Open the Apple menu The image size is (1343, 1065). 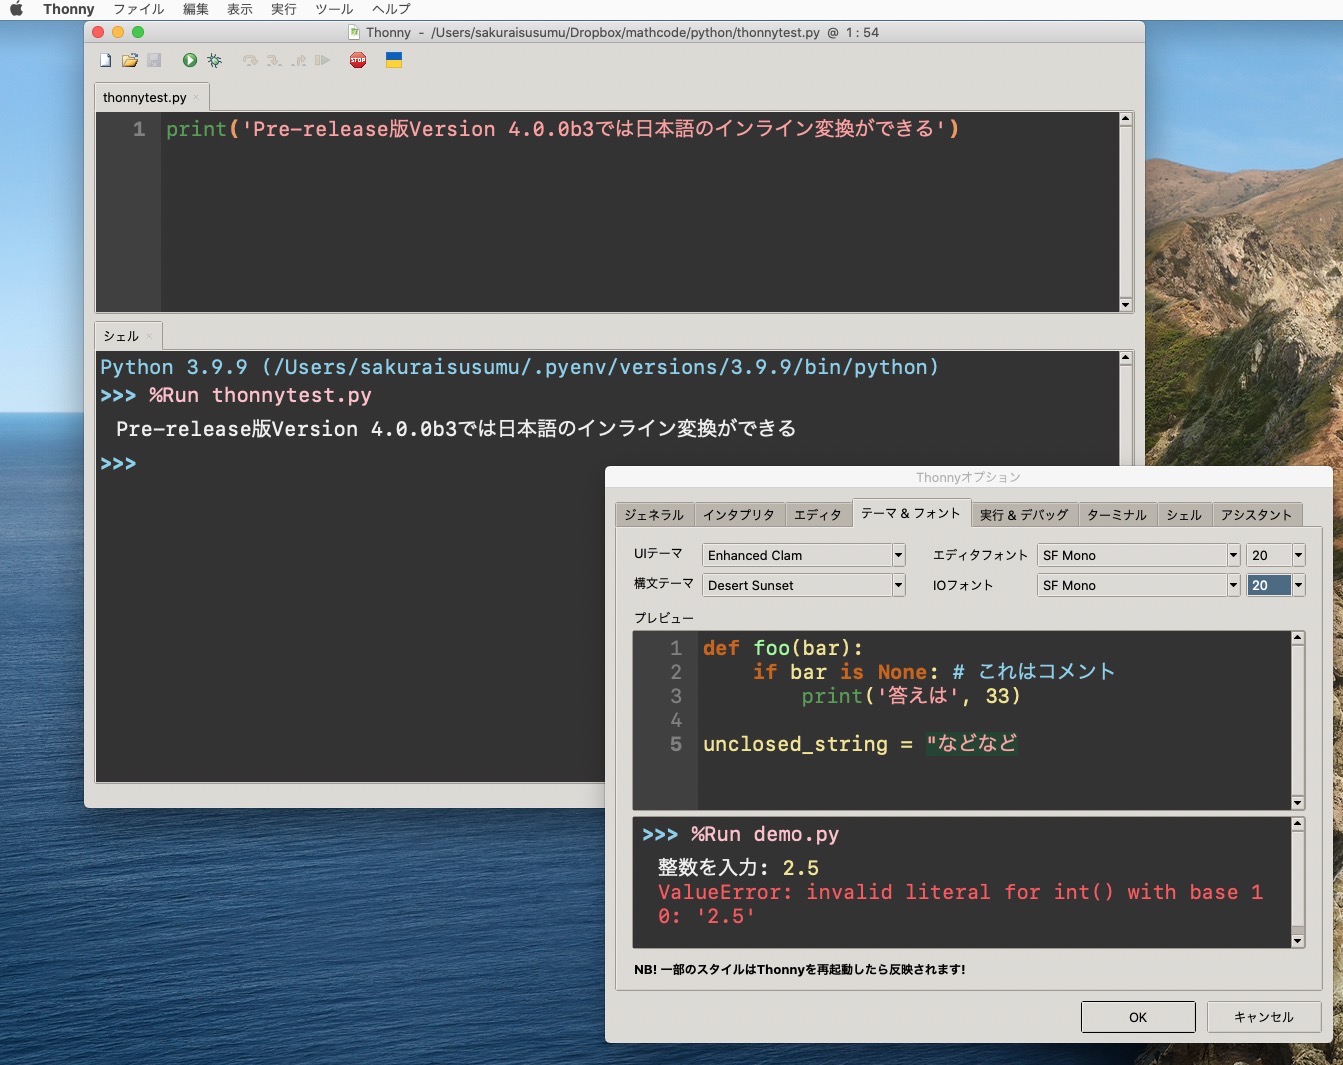click(17, 9)
